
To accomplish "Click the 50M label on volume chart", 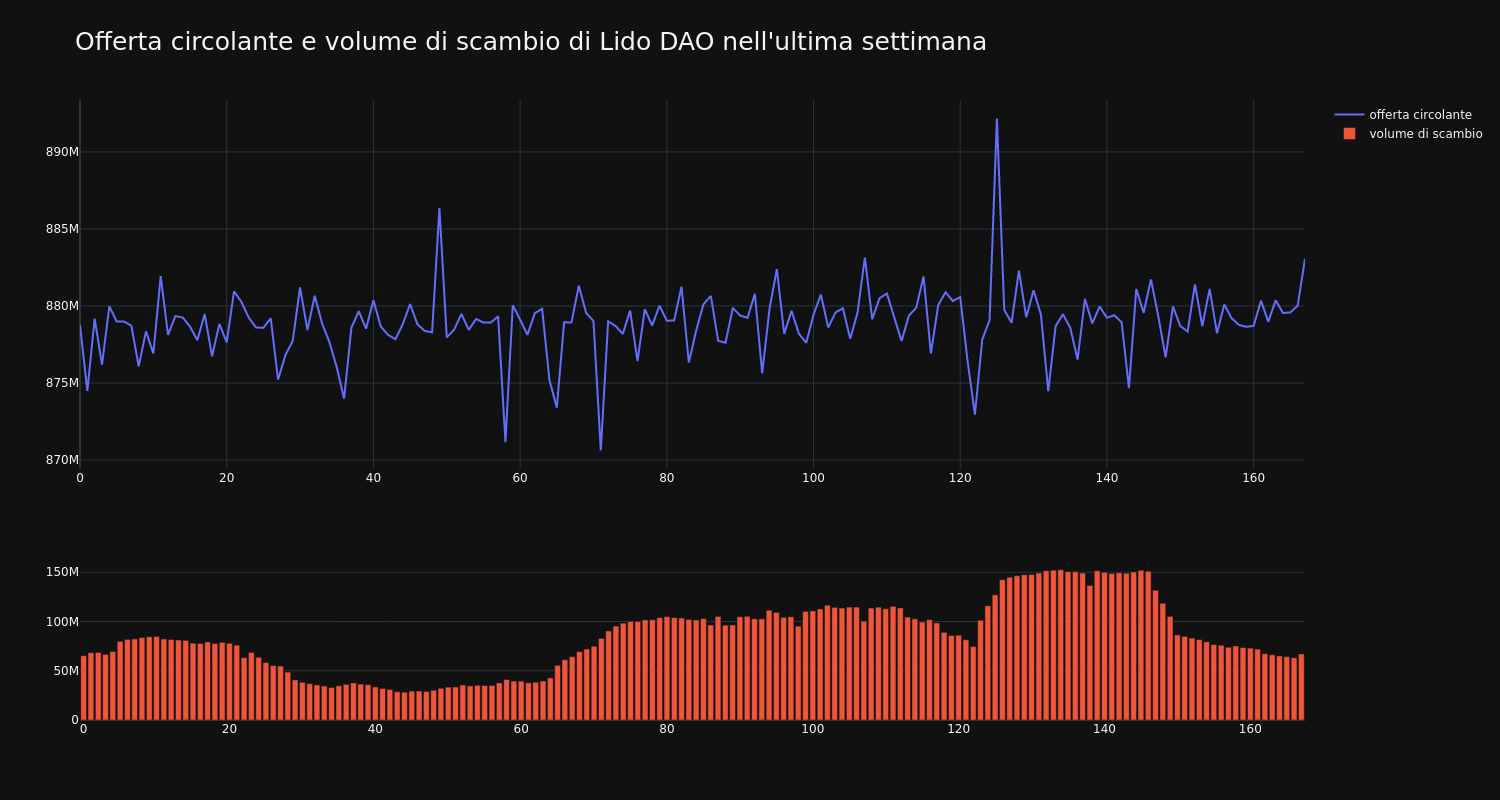I will (x=66, y=671).
